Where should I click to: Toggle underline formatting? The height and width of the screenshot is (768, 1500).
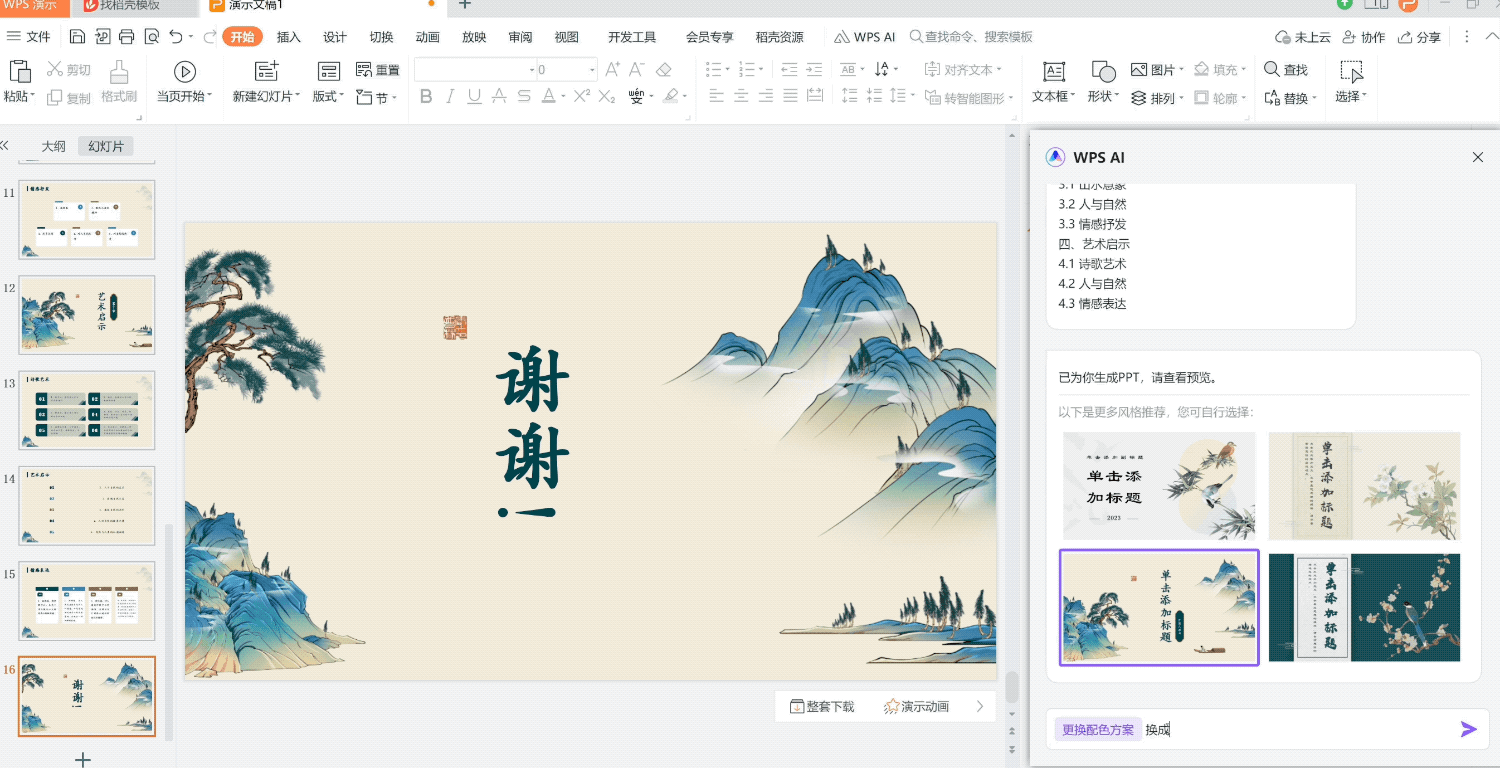pos(473,96)
